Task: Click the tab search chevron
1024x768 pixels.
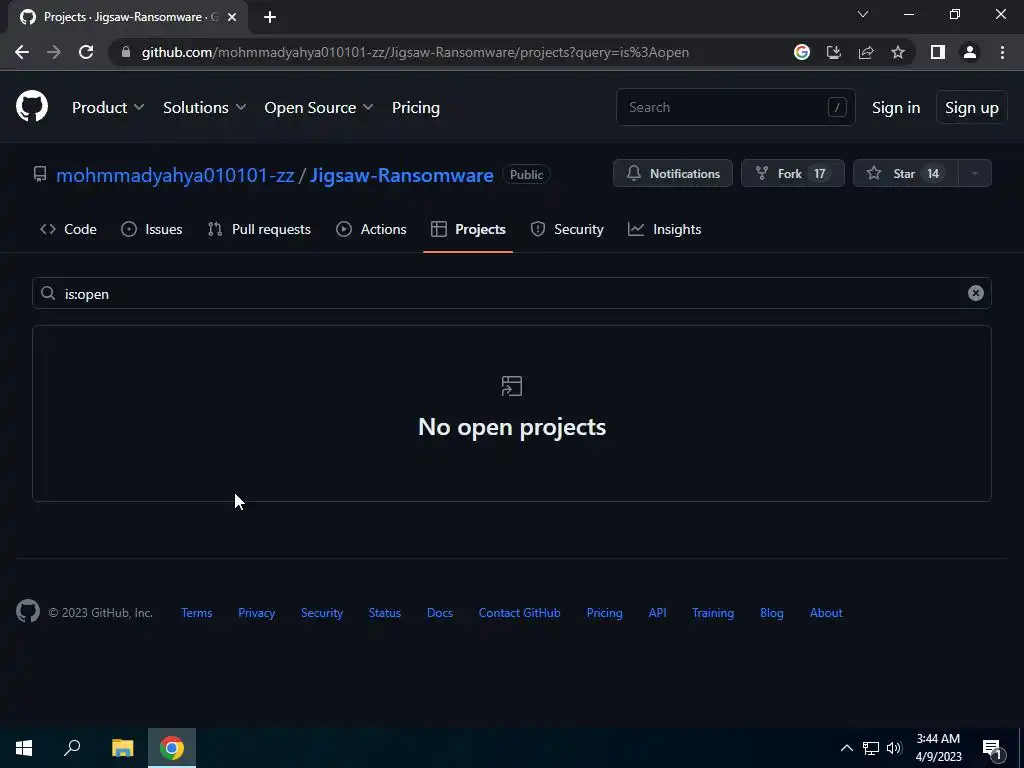Action: [863, 14]
